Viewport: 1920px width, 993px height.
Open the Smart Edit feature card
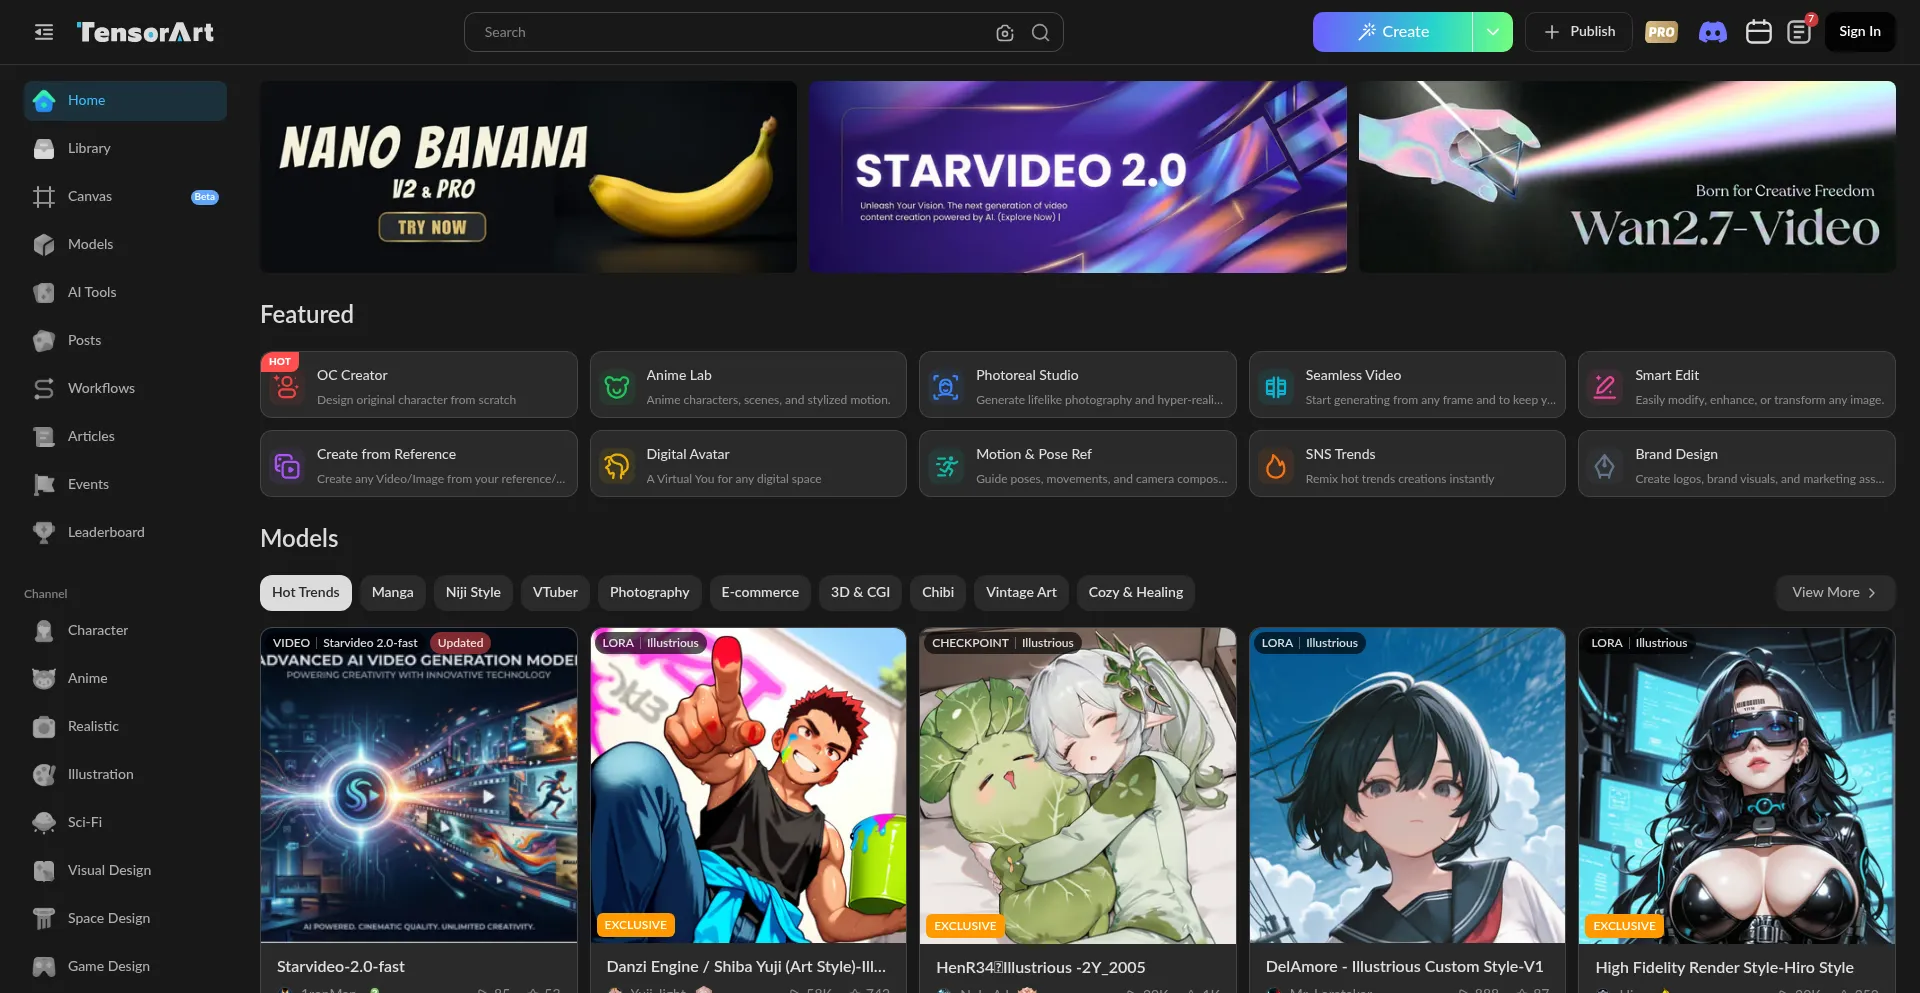(x=1737, y=385)
